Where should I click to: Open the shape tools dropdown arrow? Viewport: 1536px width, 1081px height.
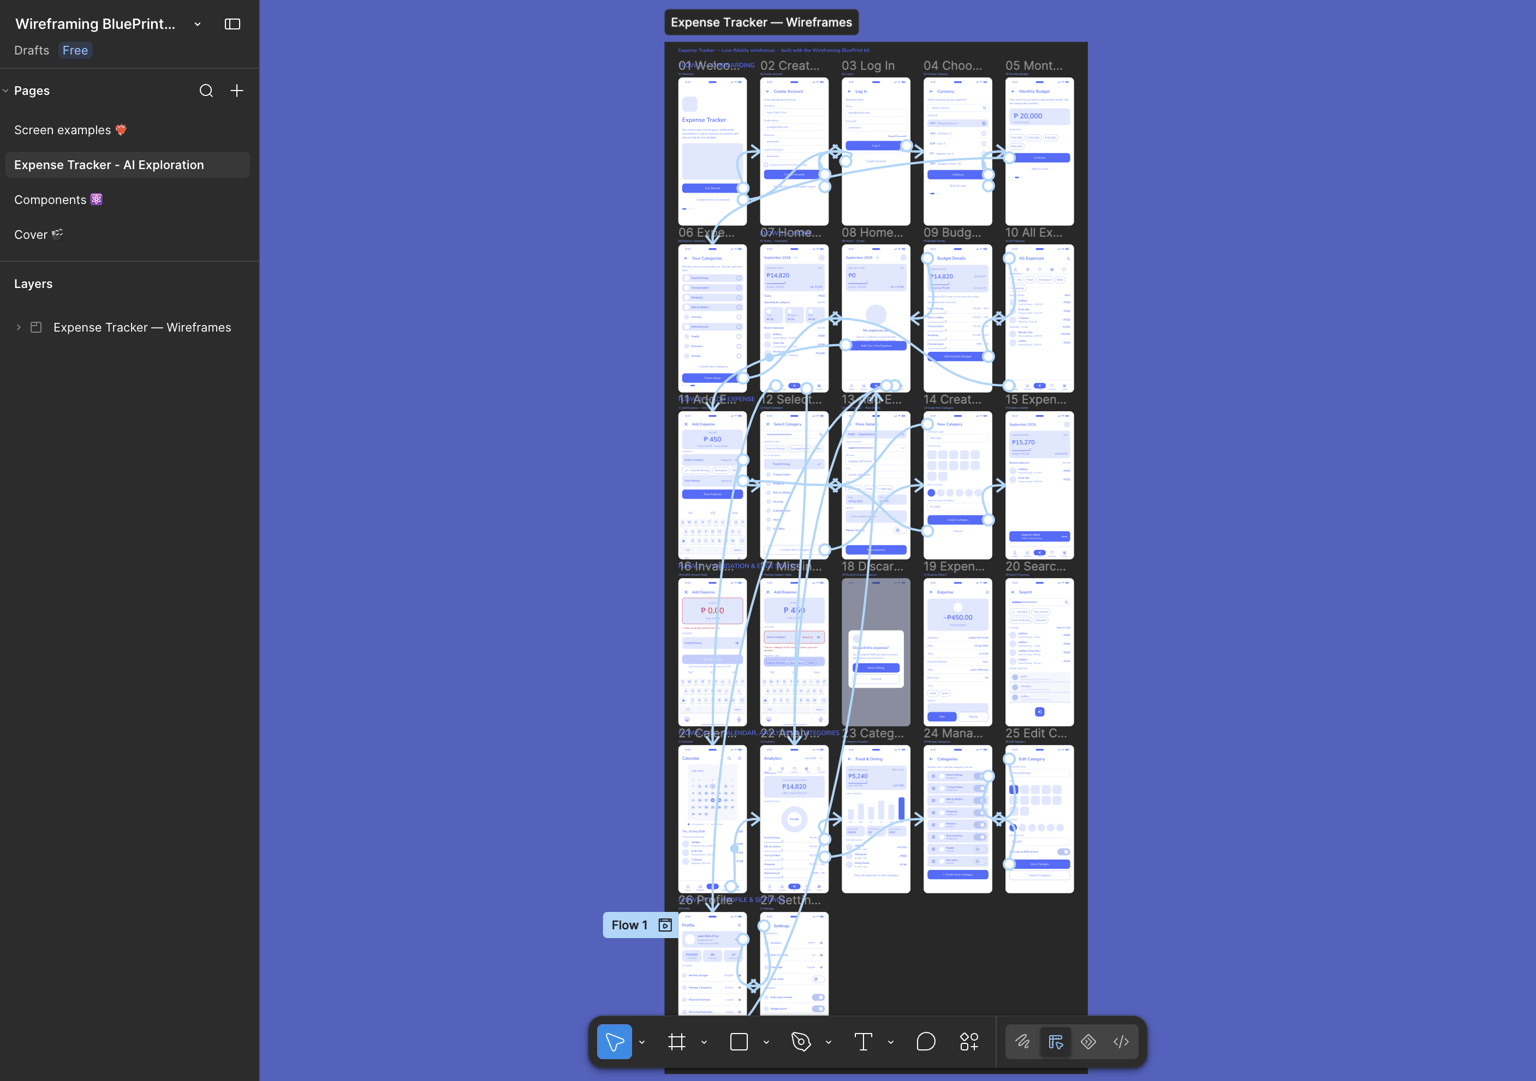[766, 1043]
